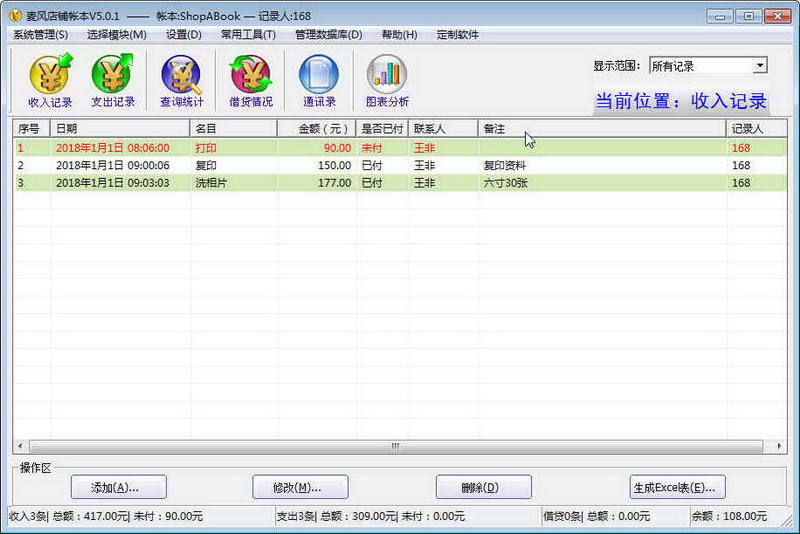This screenshot has height=534, width=800.
Task: Open the 支出记录 expense records icon
Action: coord(113,81)
